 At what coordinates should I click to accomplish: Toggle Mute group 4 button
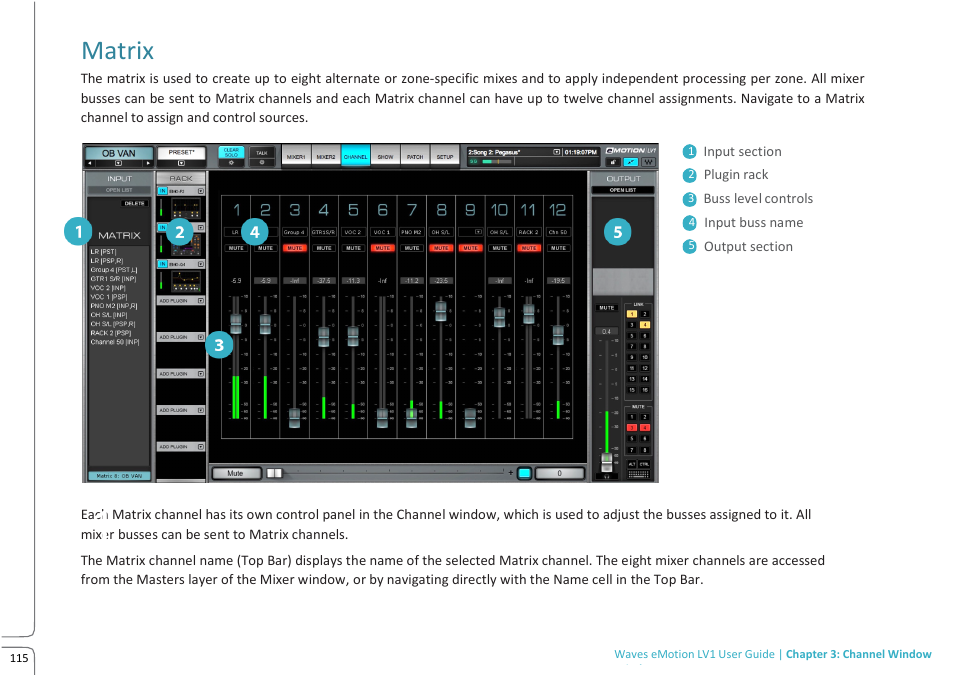tap(644, 428)
